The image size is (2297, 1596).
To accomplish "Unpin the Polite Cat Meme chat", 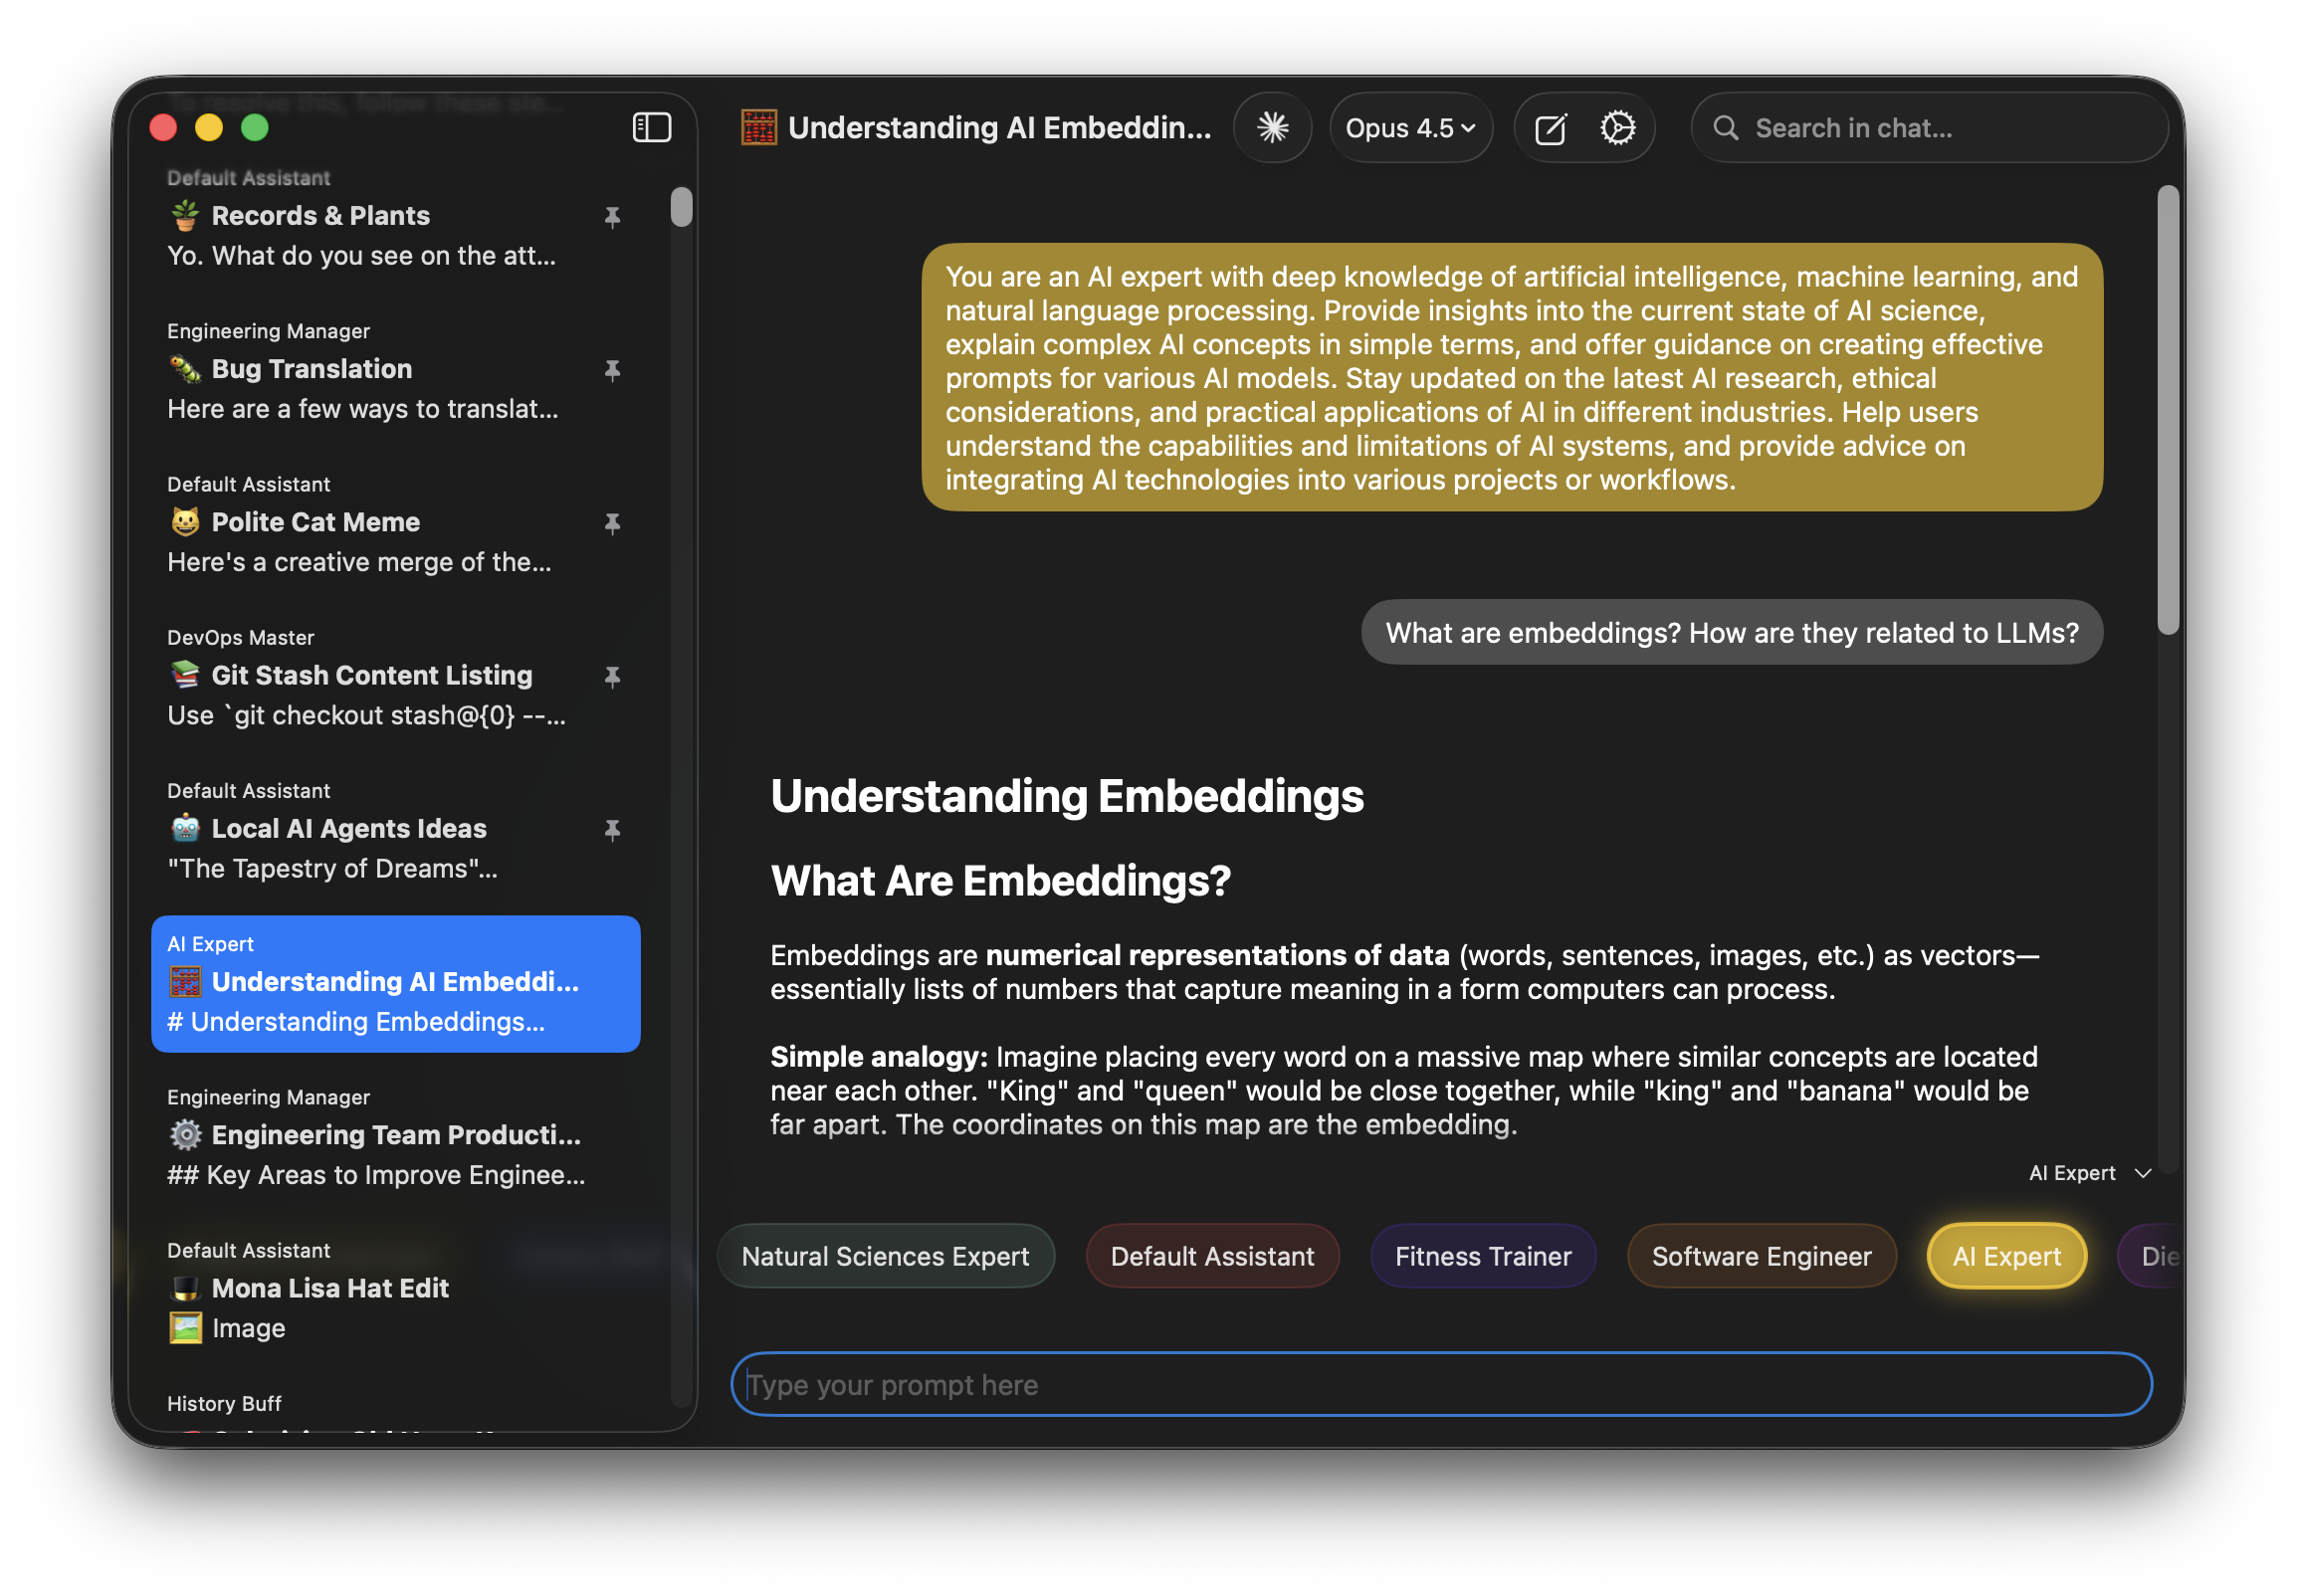I will (612, 523).
